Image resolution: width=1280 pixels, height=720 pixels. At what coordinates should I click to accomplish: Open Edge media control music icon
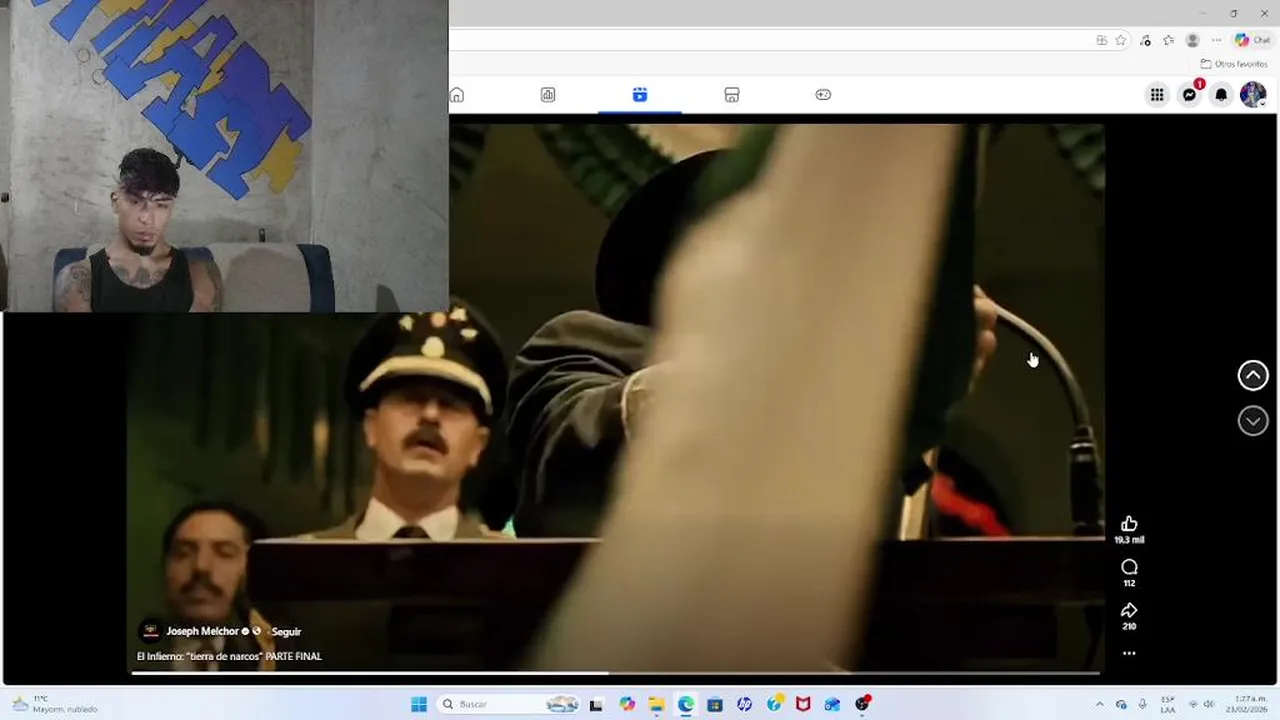(x=1146, y=40)
